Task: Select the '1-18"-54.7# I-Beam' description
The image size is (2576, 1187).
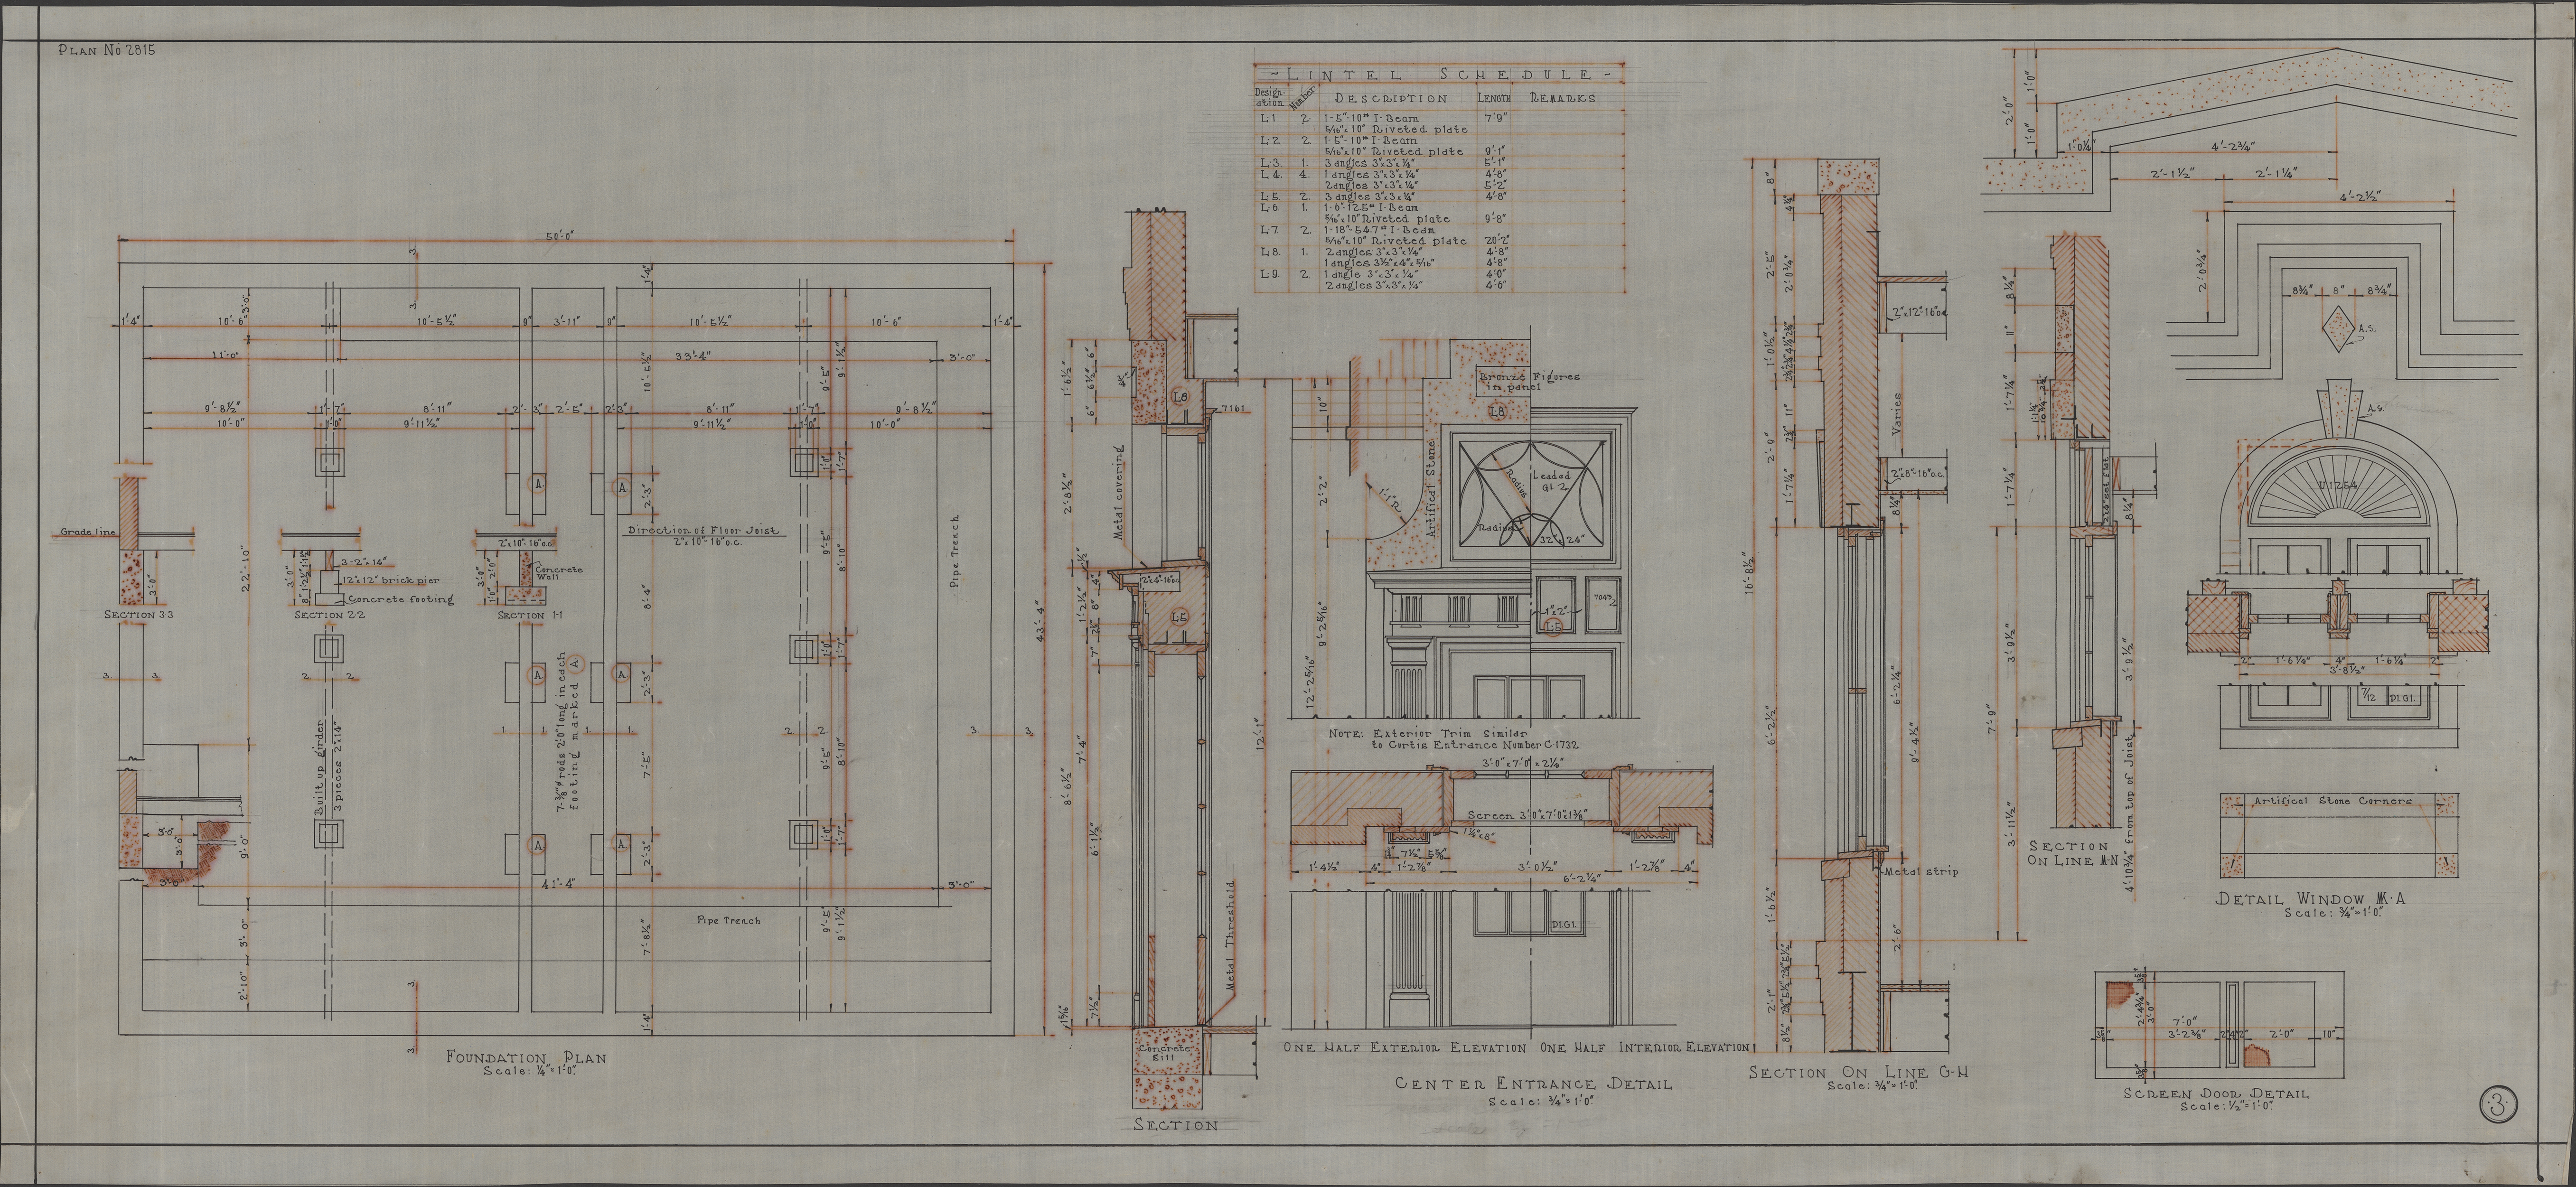Action: click(x=1380, y=231)
